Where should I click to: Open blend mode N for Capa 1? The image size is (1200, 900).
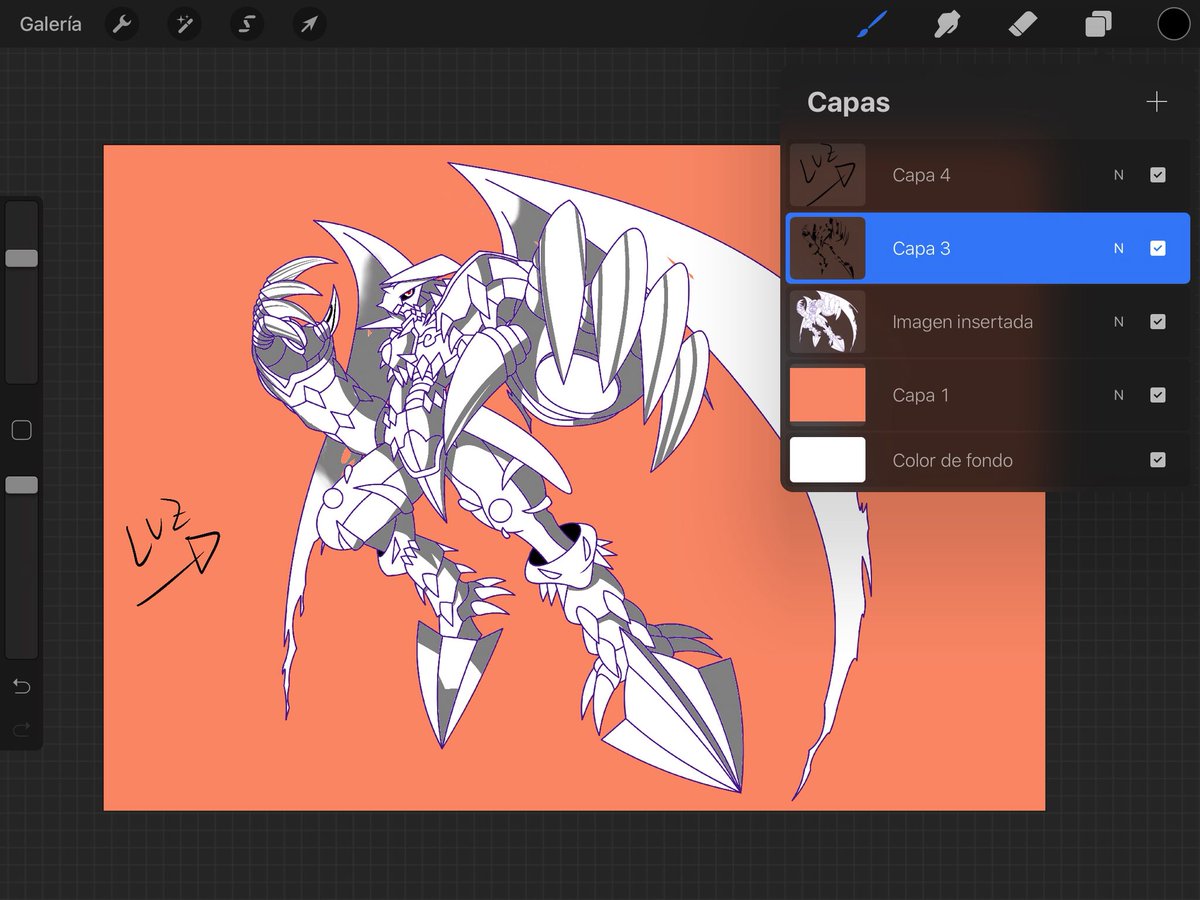coord(1119,395)
